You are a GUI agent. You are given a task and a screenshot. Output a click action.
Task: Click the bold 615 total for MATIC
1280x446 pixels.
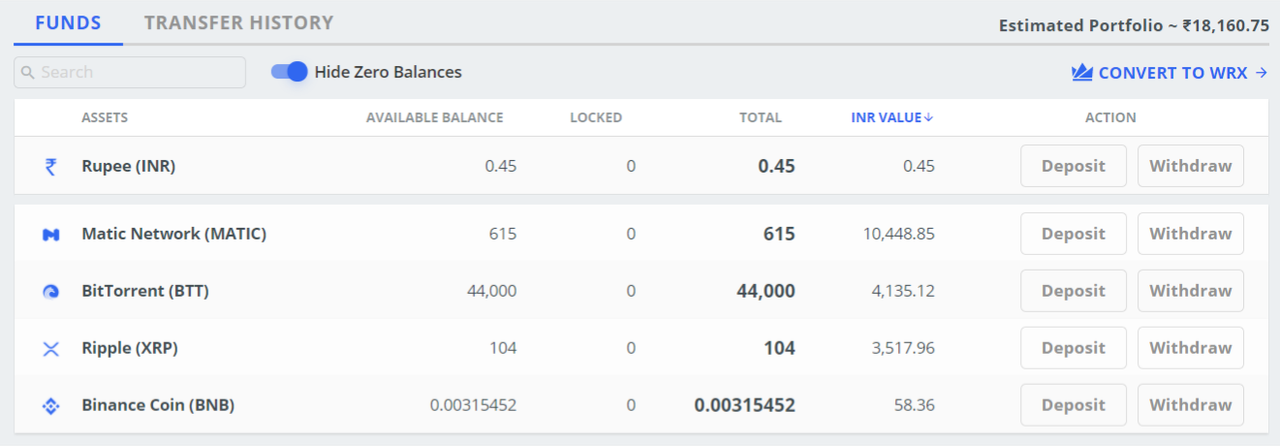click(780, 234)
